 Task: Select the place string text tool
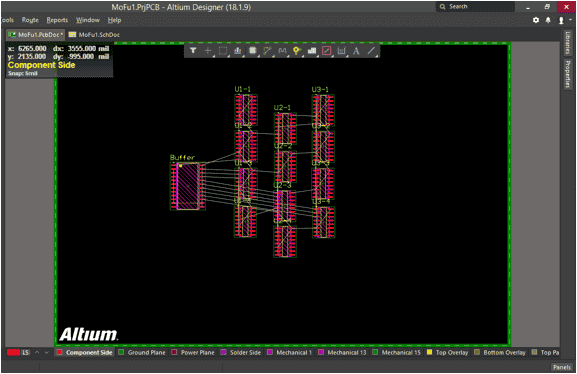(x=356, y=51)
